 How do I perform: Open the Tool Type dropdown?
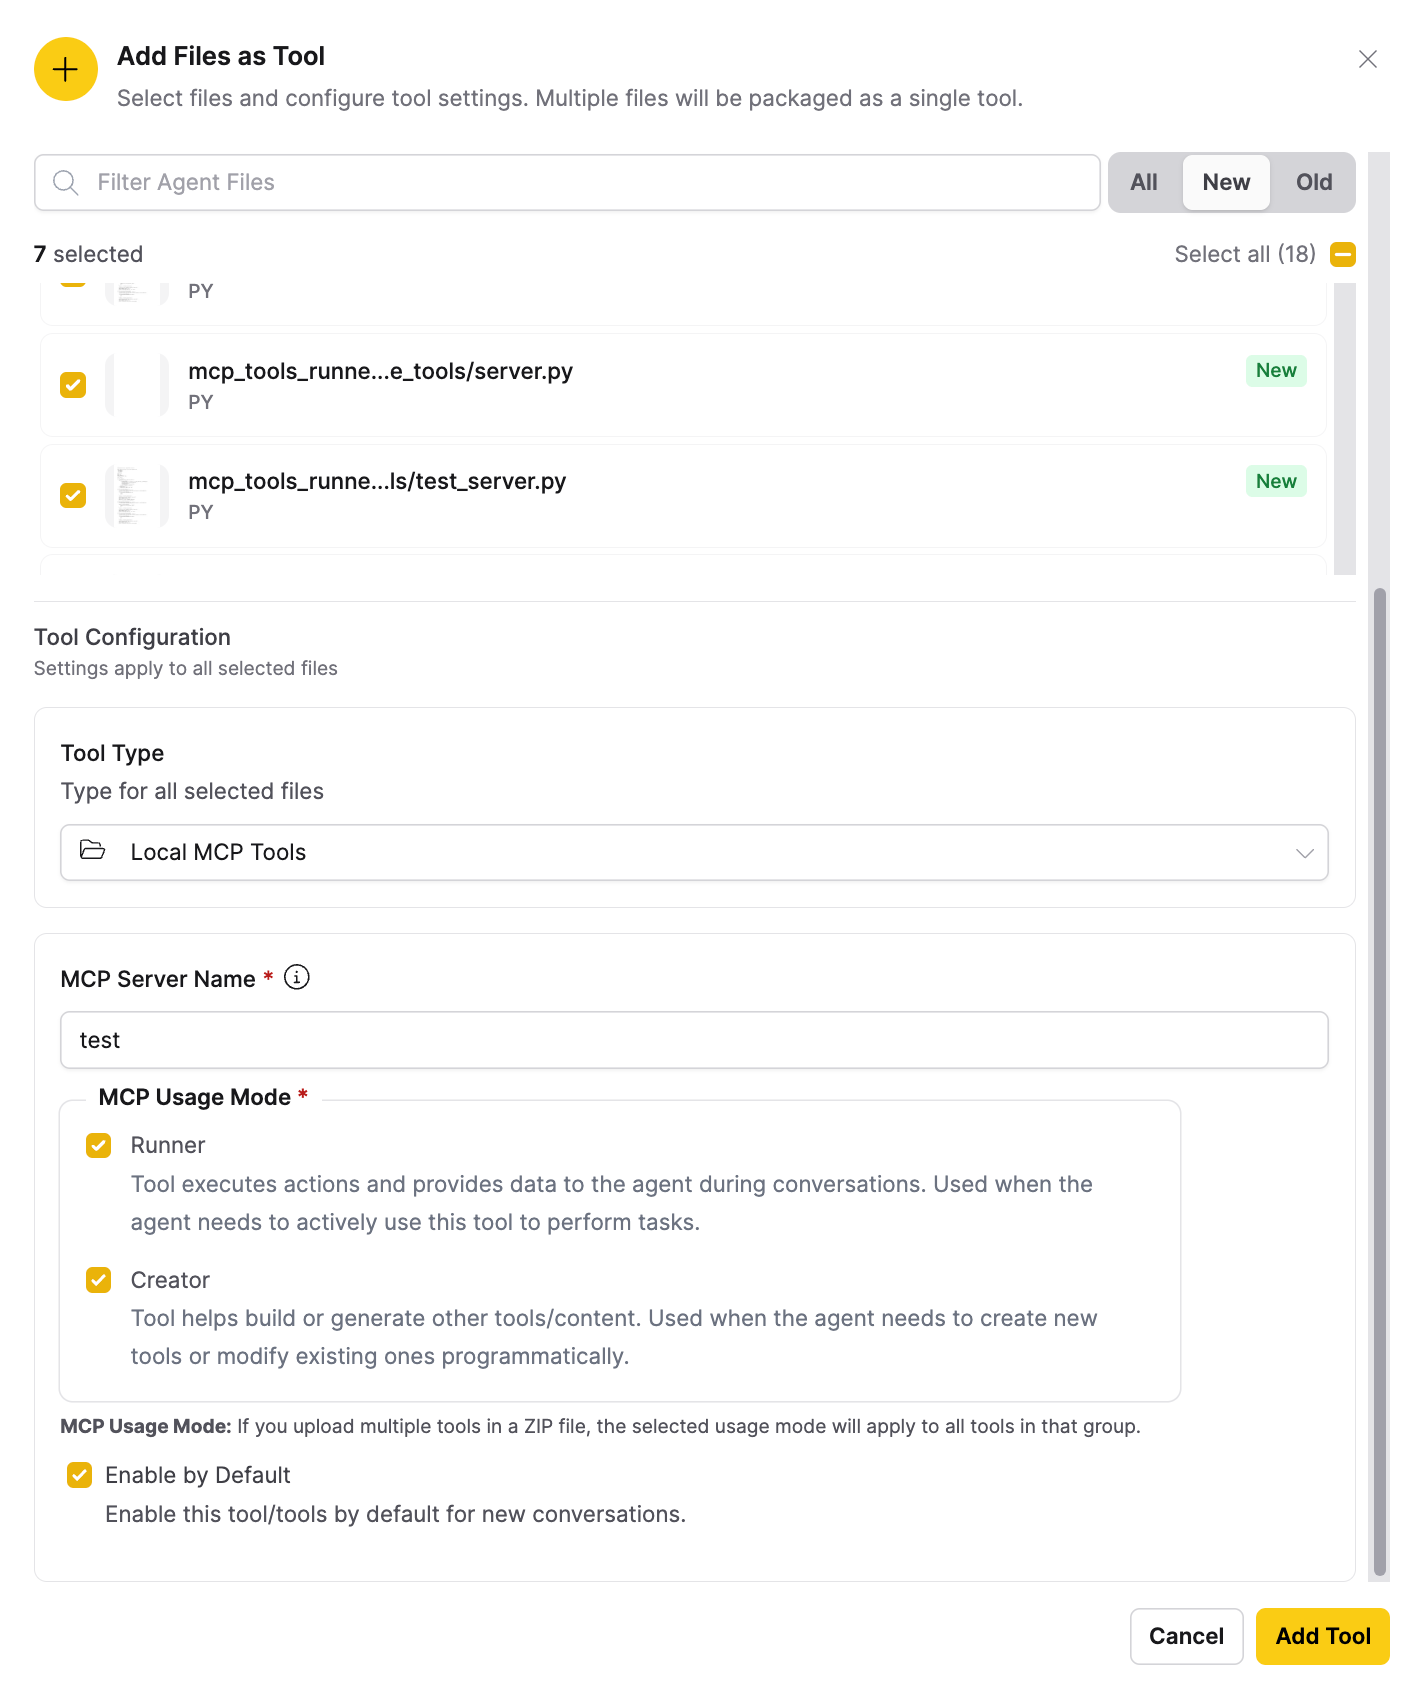point(693,852)
